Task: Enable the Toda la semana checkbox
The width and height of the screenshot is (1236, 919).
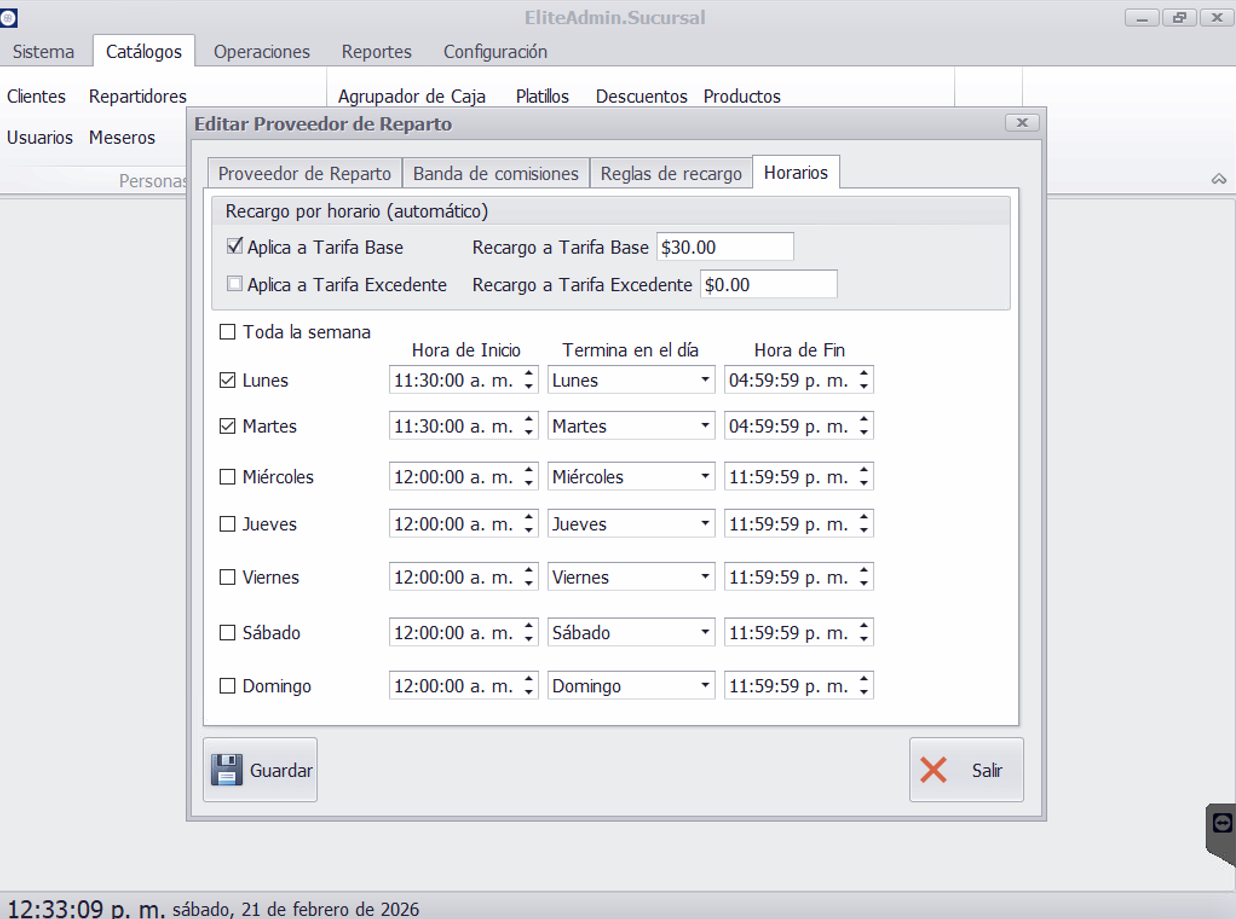Action: (228, 332)
